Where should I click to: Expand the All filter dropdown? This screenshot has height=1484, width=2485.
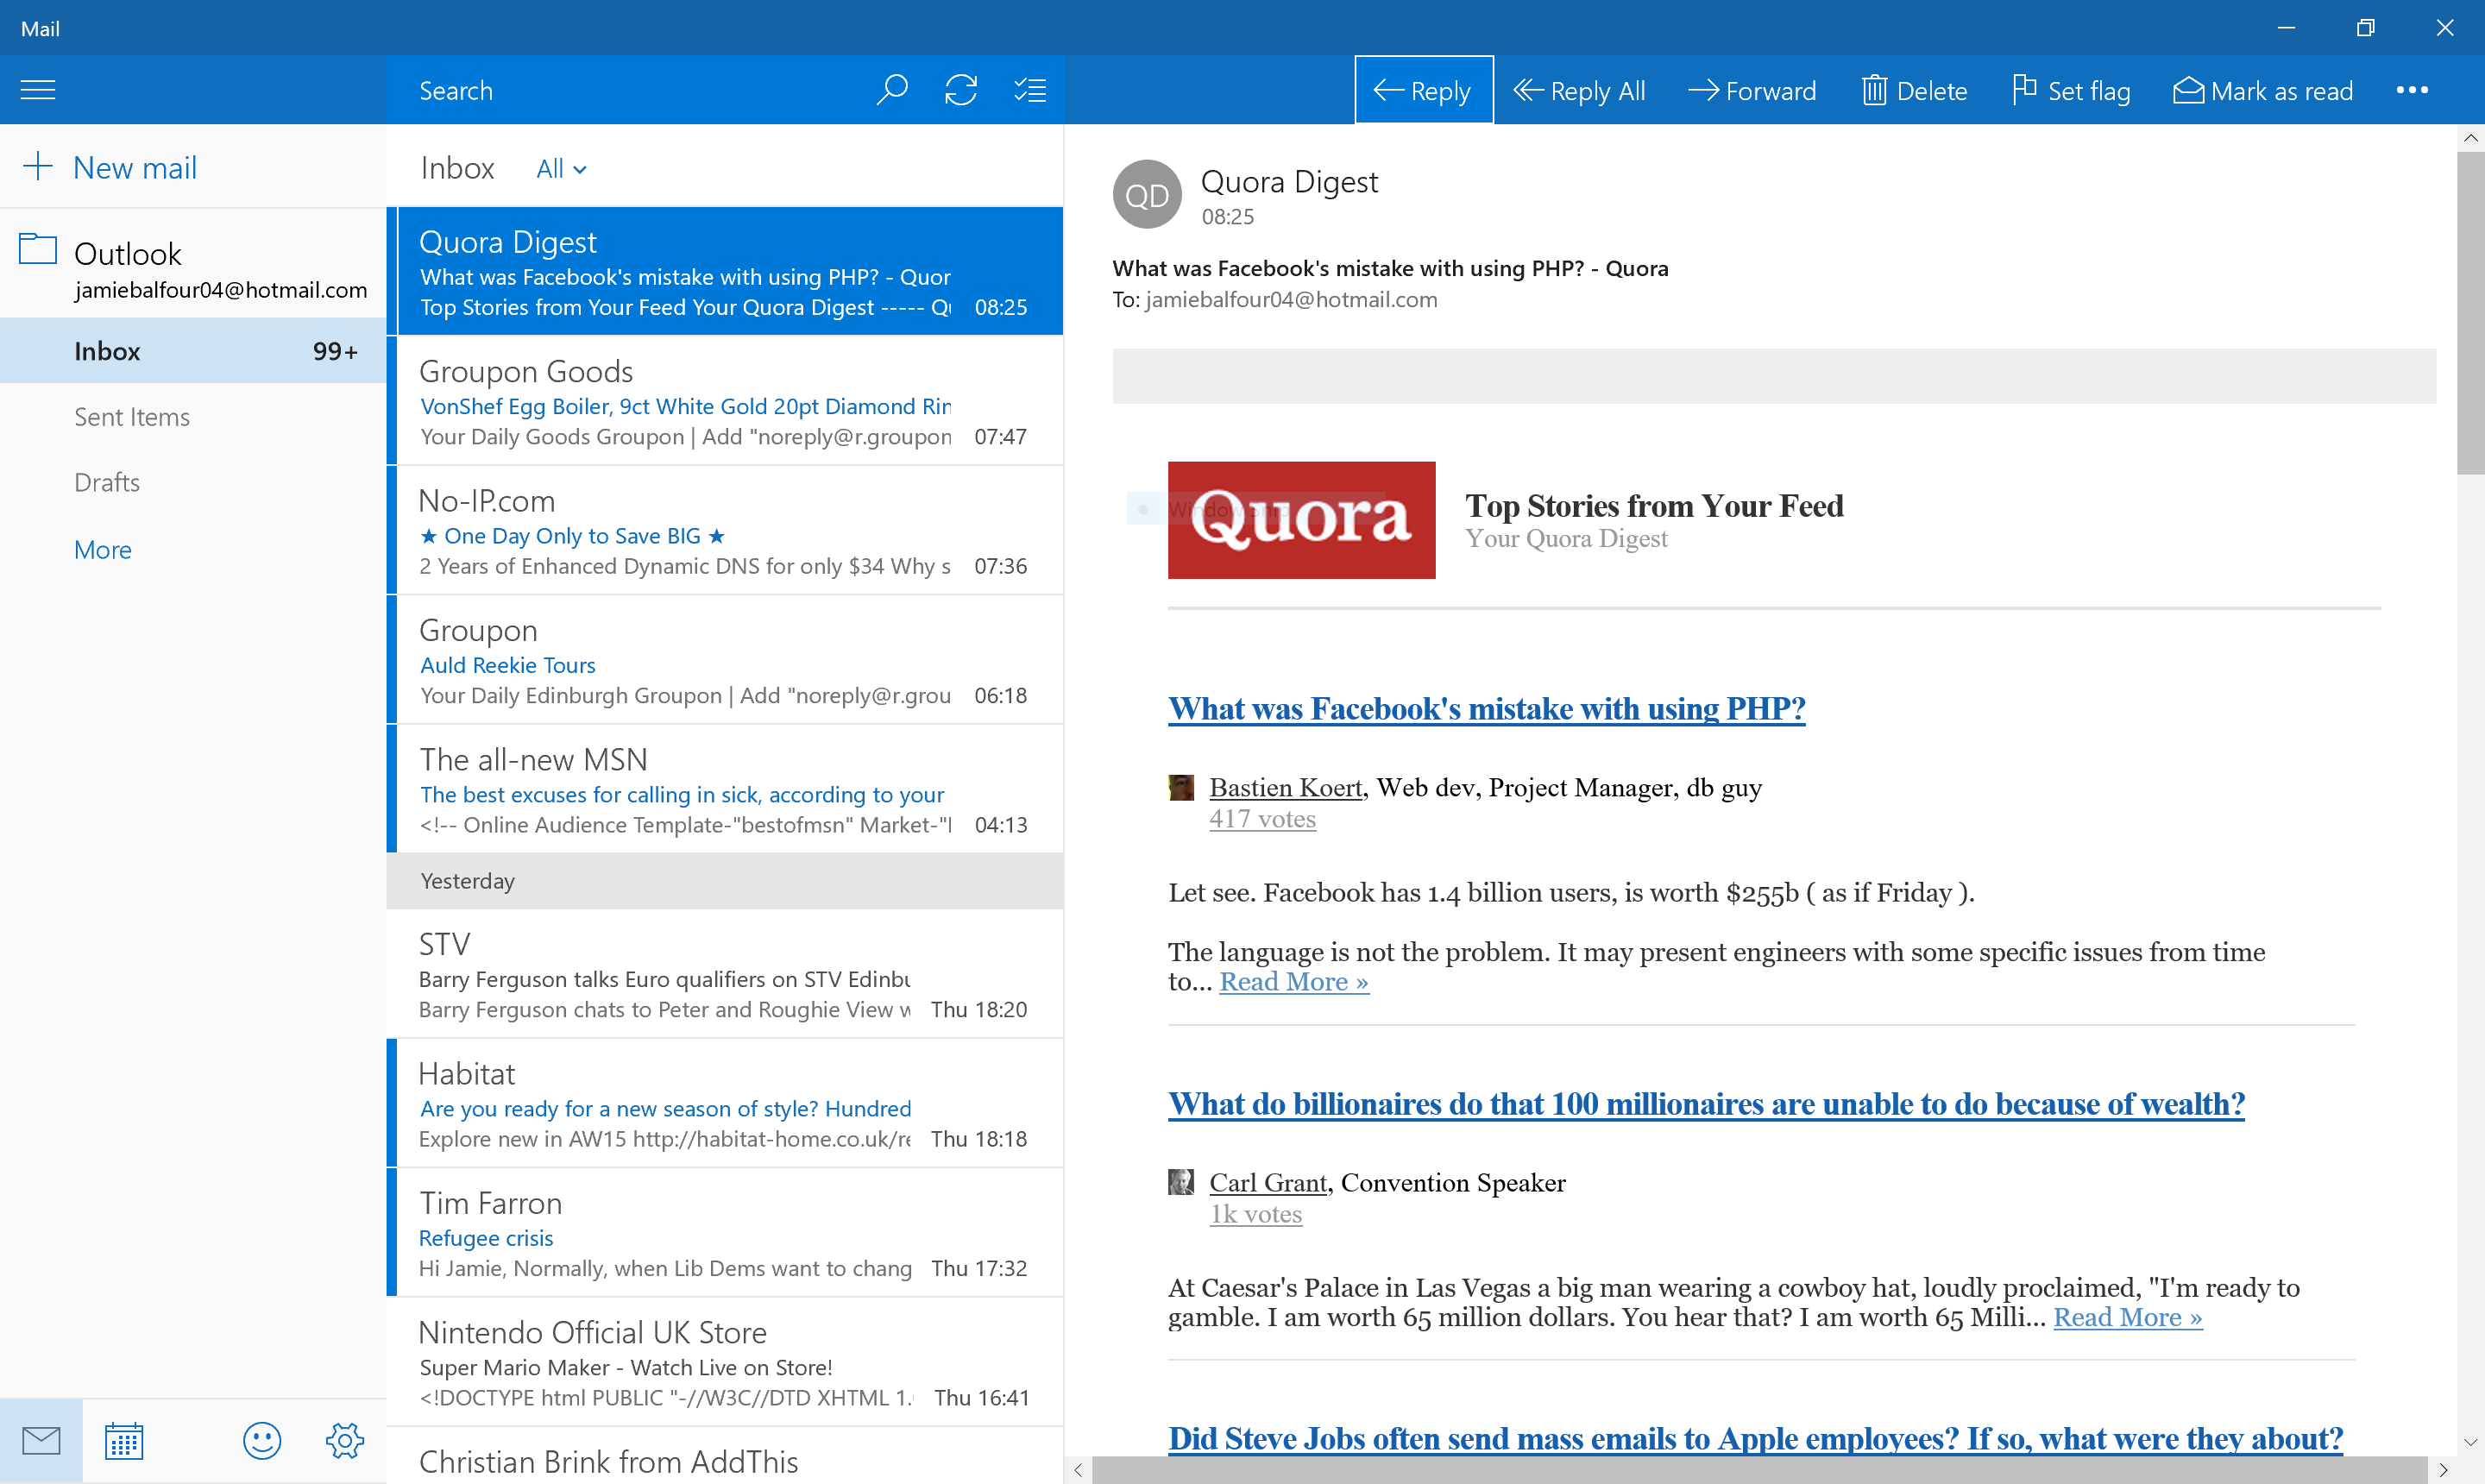point(561,169)
